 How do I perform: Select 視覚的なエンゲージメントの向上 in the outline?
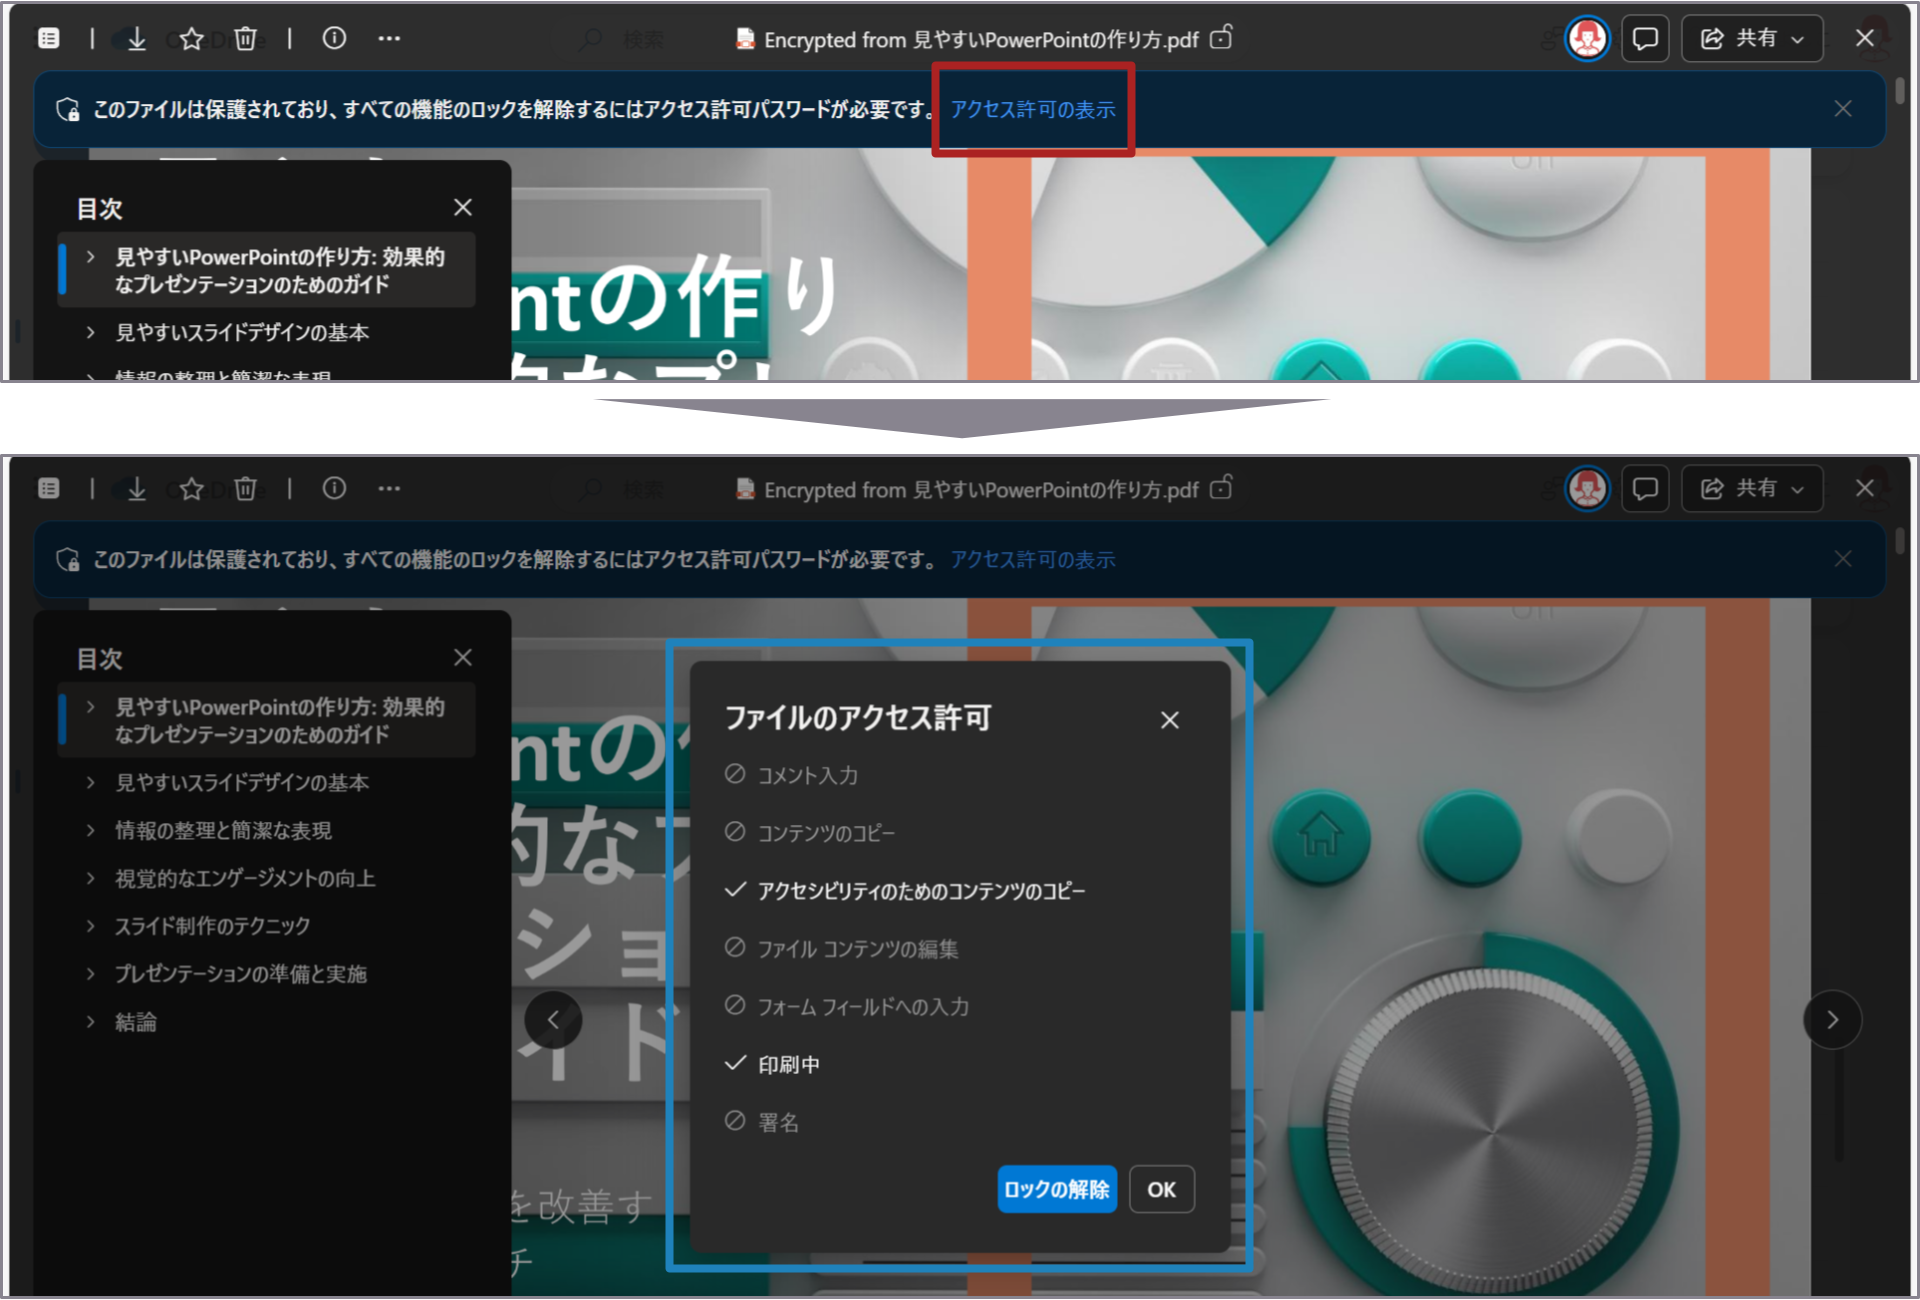245,878
